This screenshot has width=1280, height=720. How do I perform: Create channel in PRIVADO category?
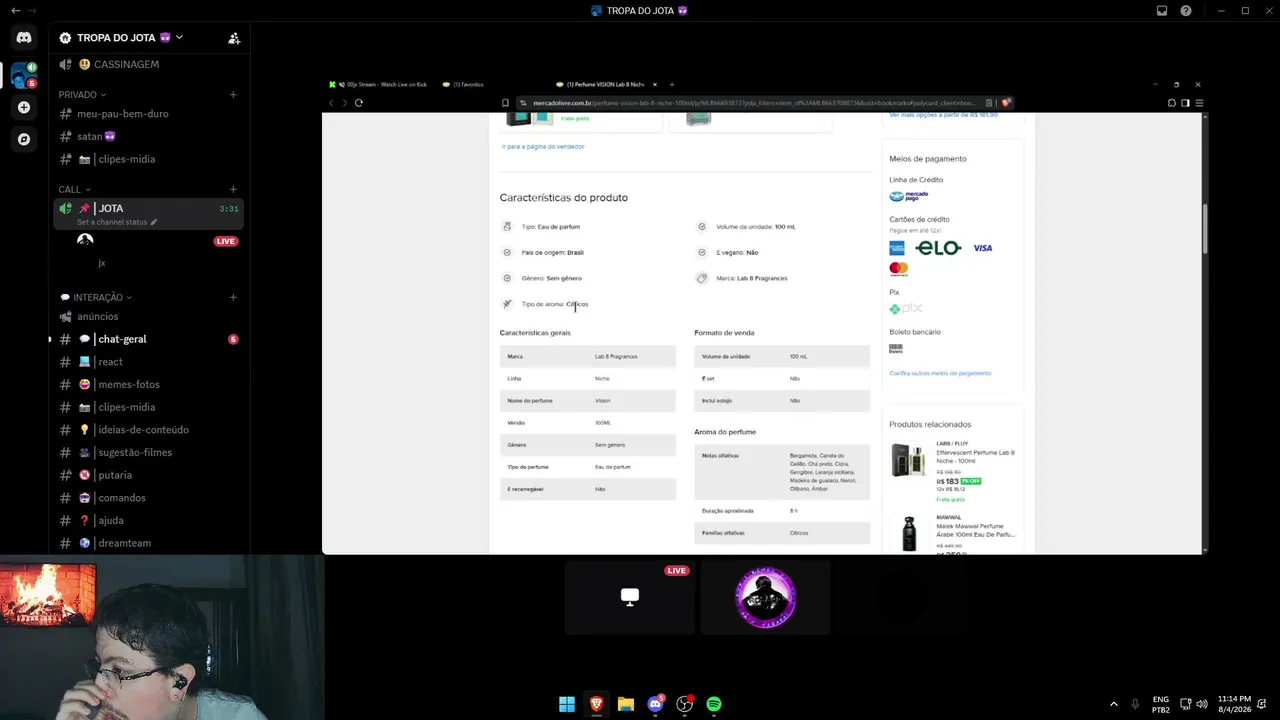tap(233, 95)
